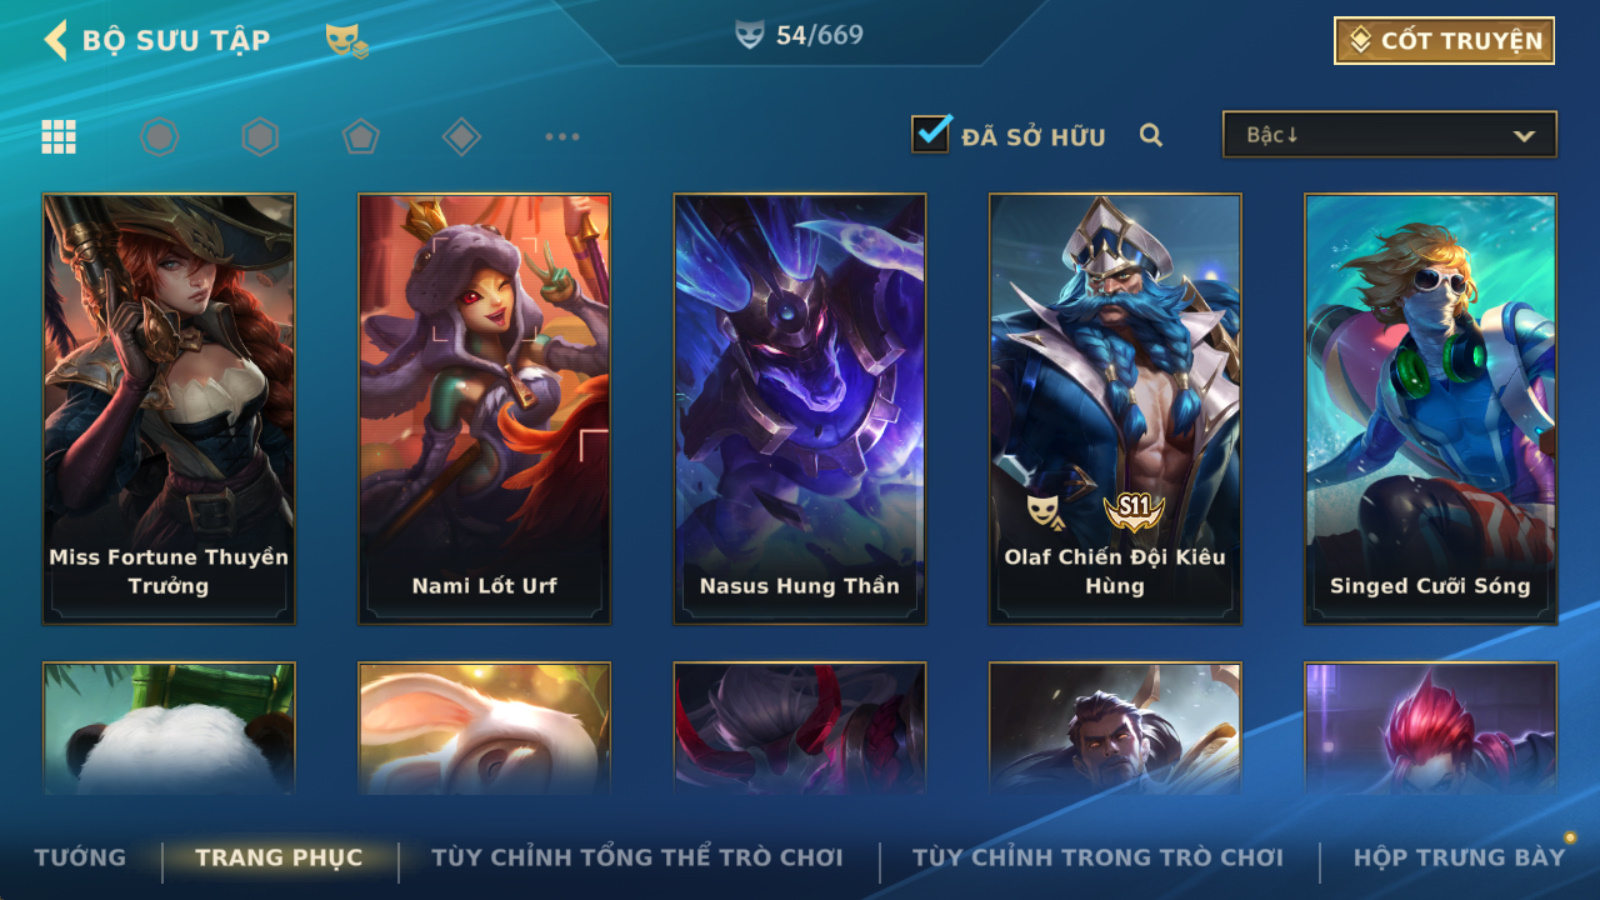Choose the Nami Lốt Urf skin card

484,409
